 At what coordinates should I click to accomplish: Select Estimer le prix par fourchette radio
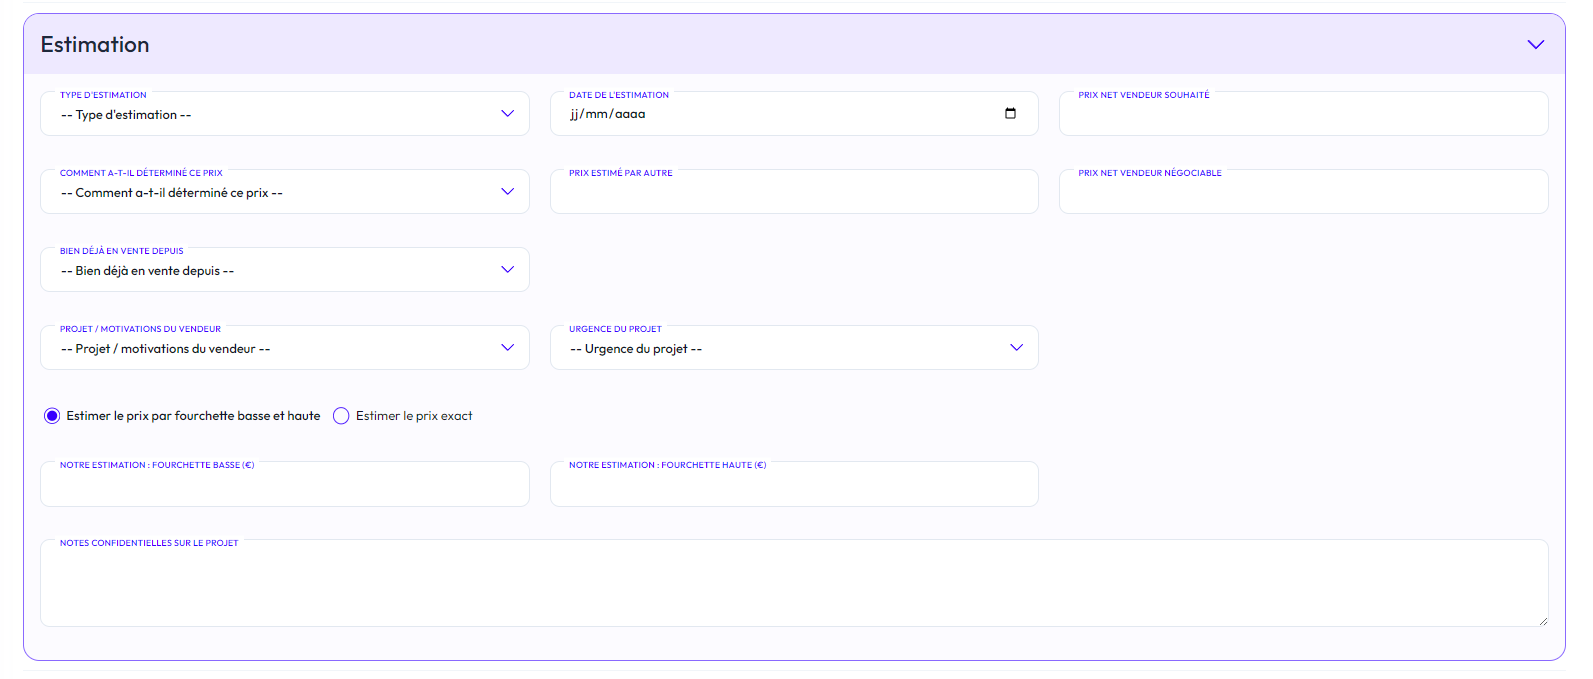pos(52,416)
